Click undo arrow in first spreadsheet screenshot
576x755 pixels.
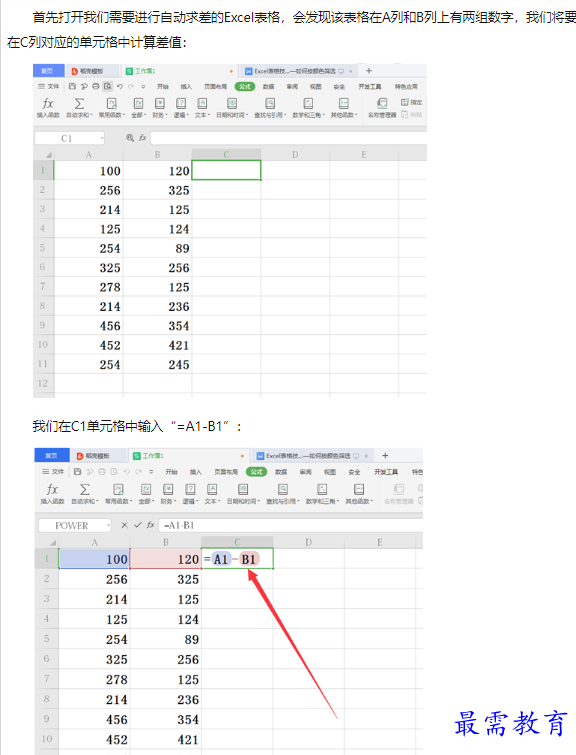119,86
